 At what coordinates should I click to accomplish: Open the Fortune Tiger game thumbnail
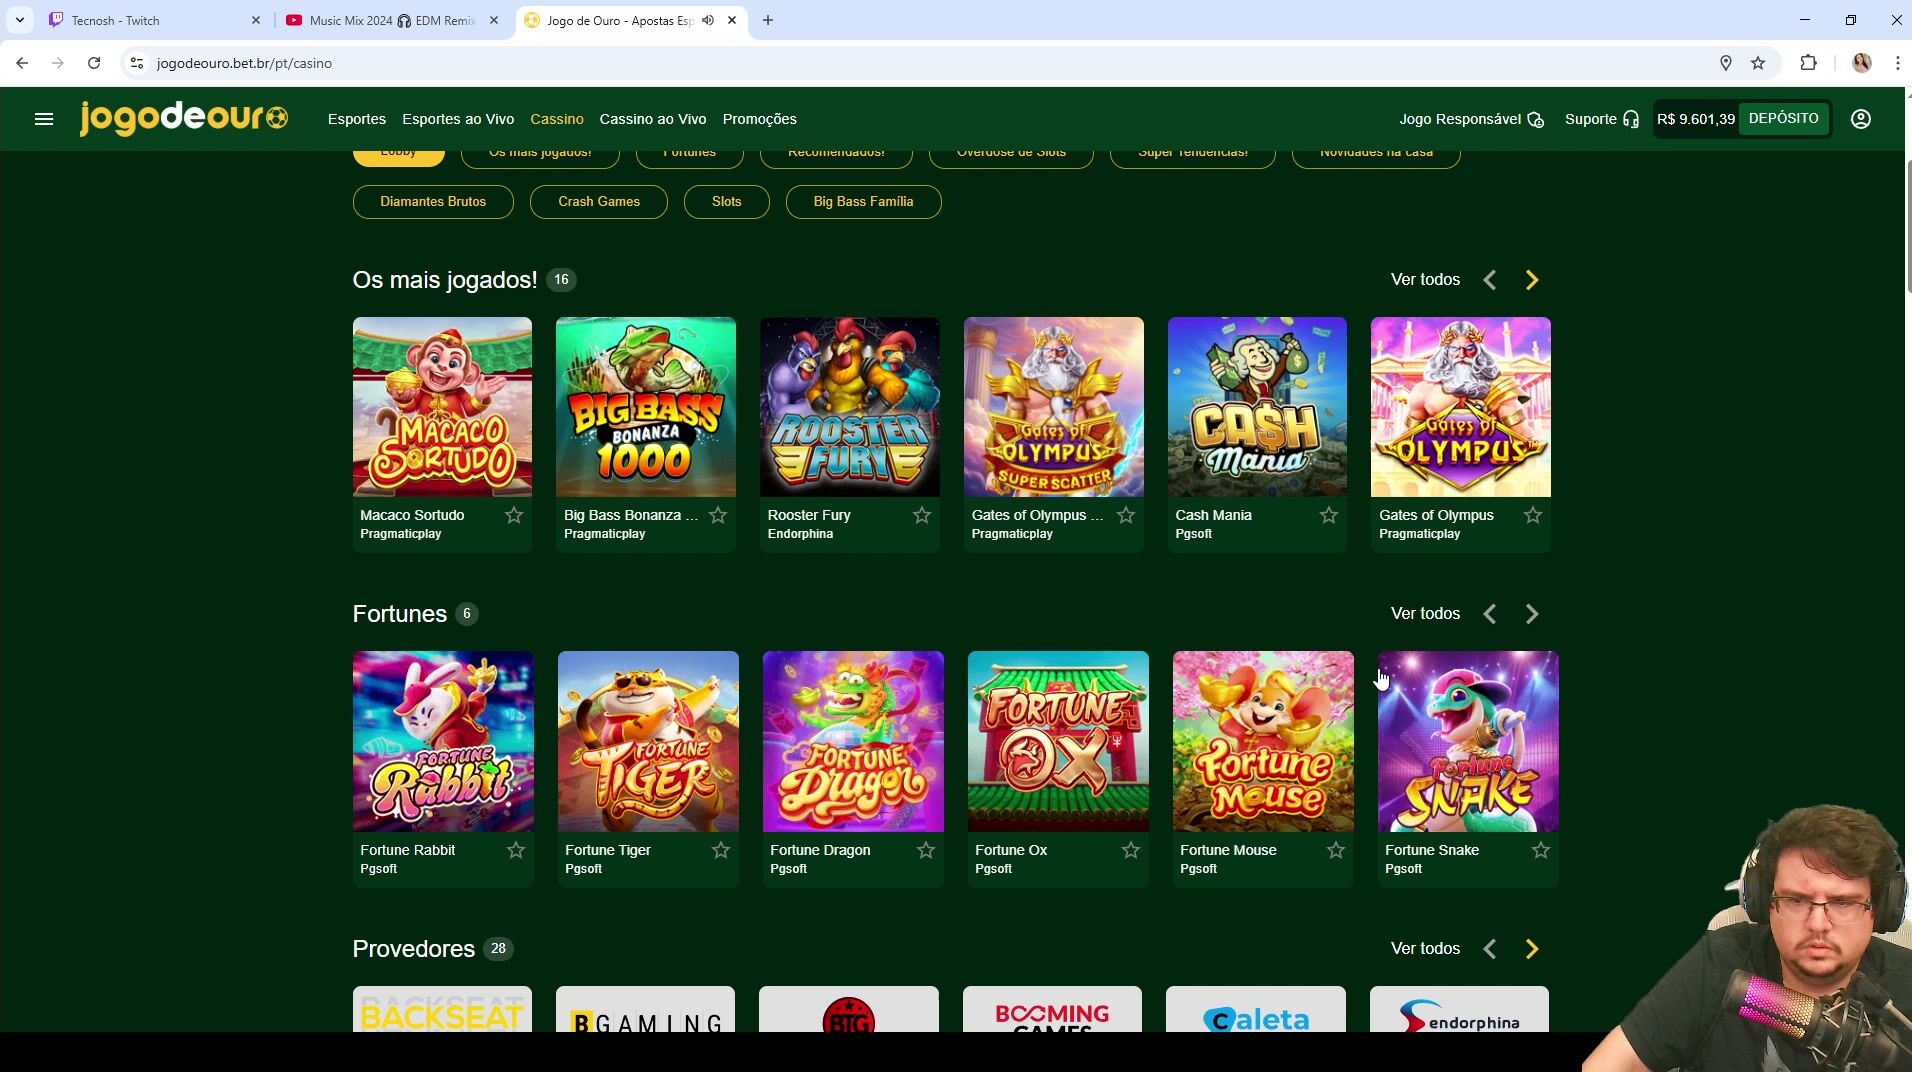pyautogui.click(x=648, y=741)
